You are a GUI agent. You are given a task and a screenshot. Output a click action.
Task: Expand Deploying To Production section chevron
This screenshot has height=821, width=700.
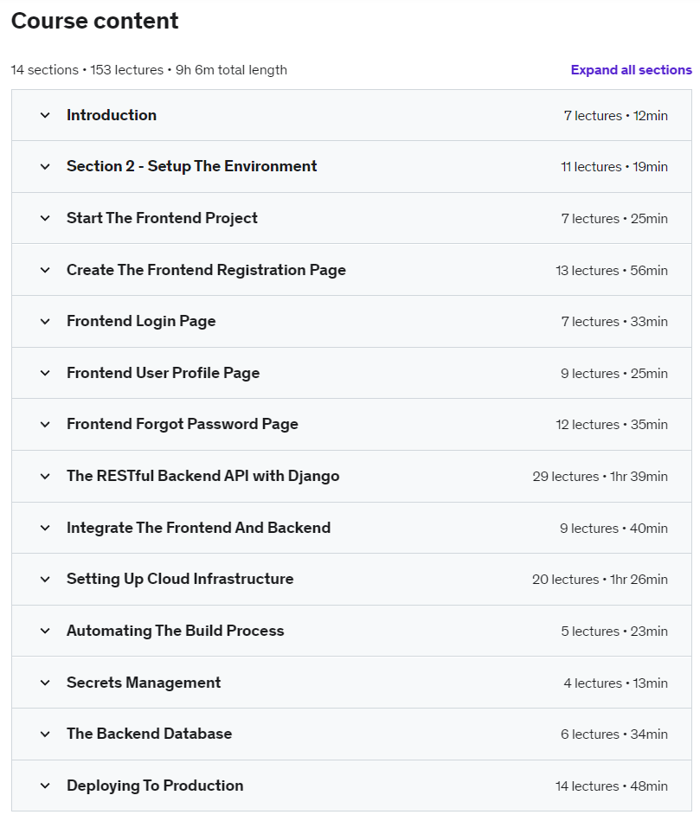coord(45,786)
